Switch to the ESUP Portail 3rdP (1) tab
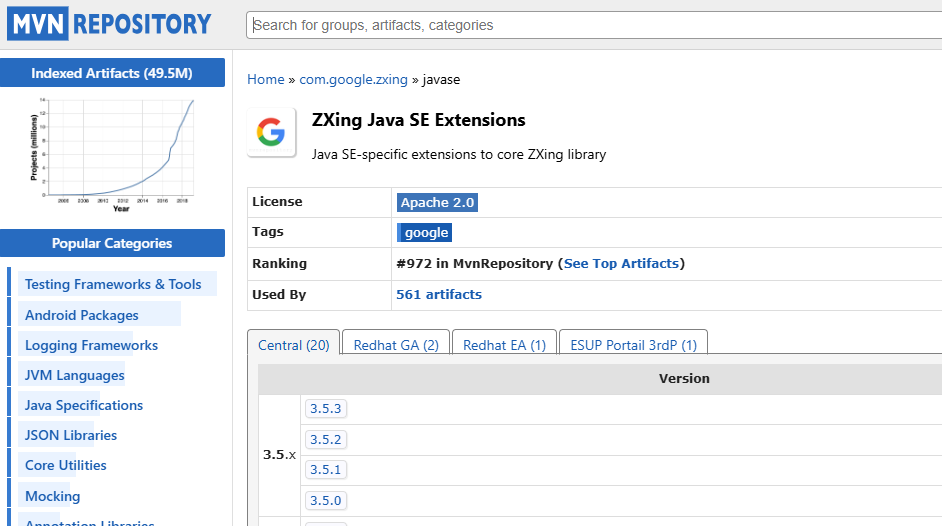Viewport: 942px width, 526px height. (x=633, y=345)
